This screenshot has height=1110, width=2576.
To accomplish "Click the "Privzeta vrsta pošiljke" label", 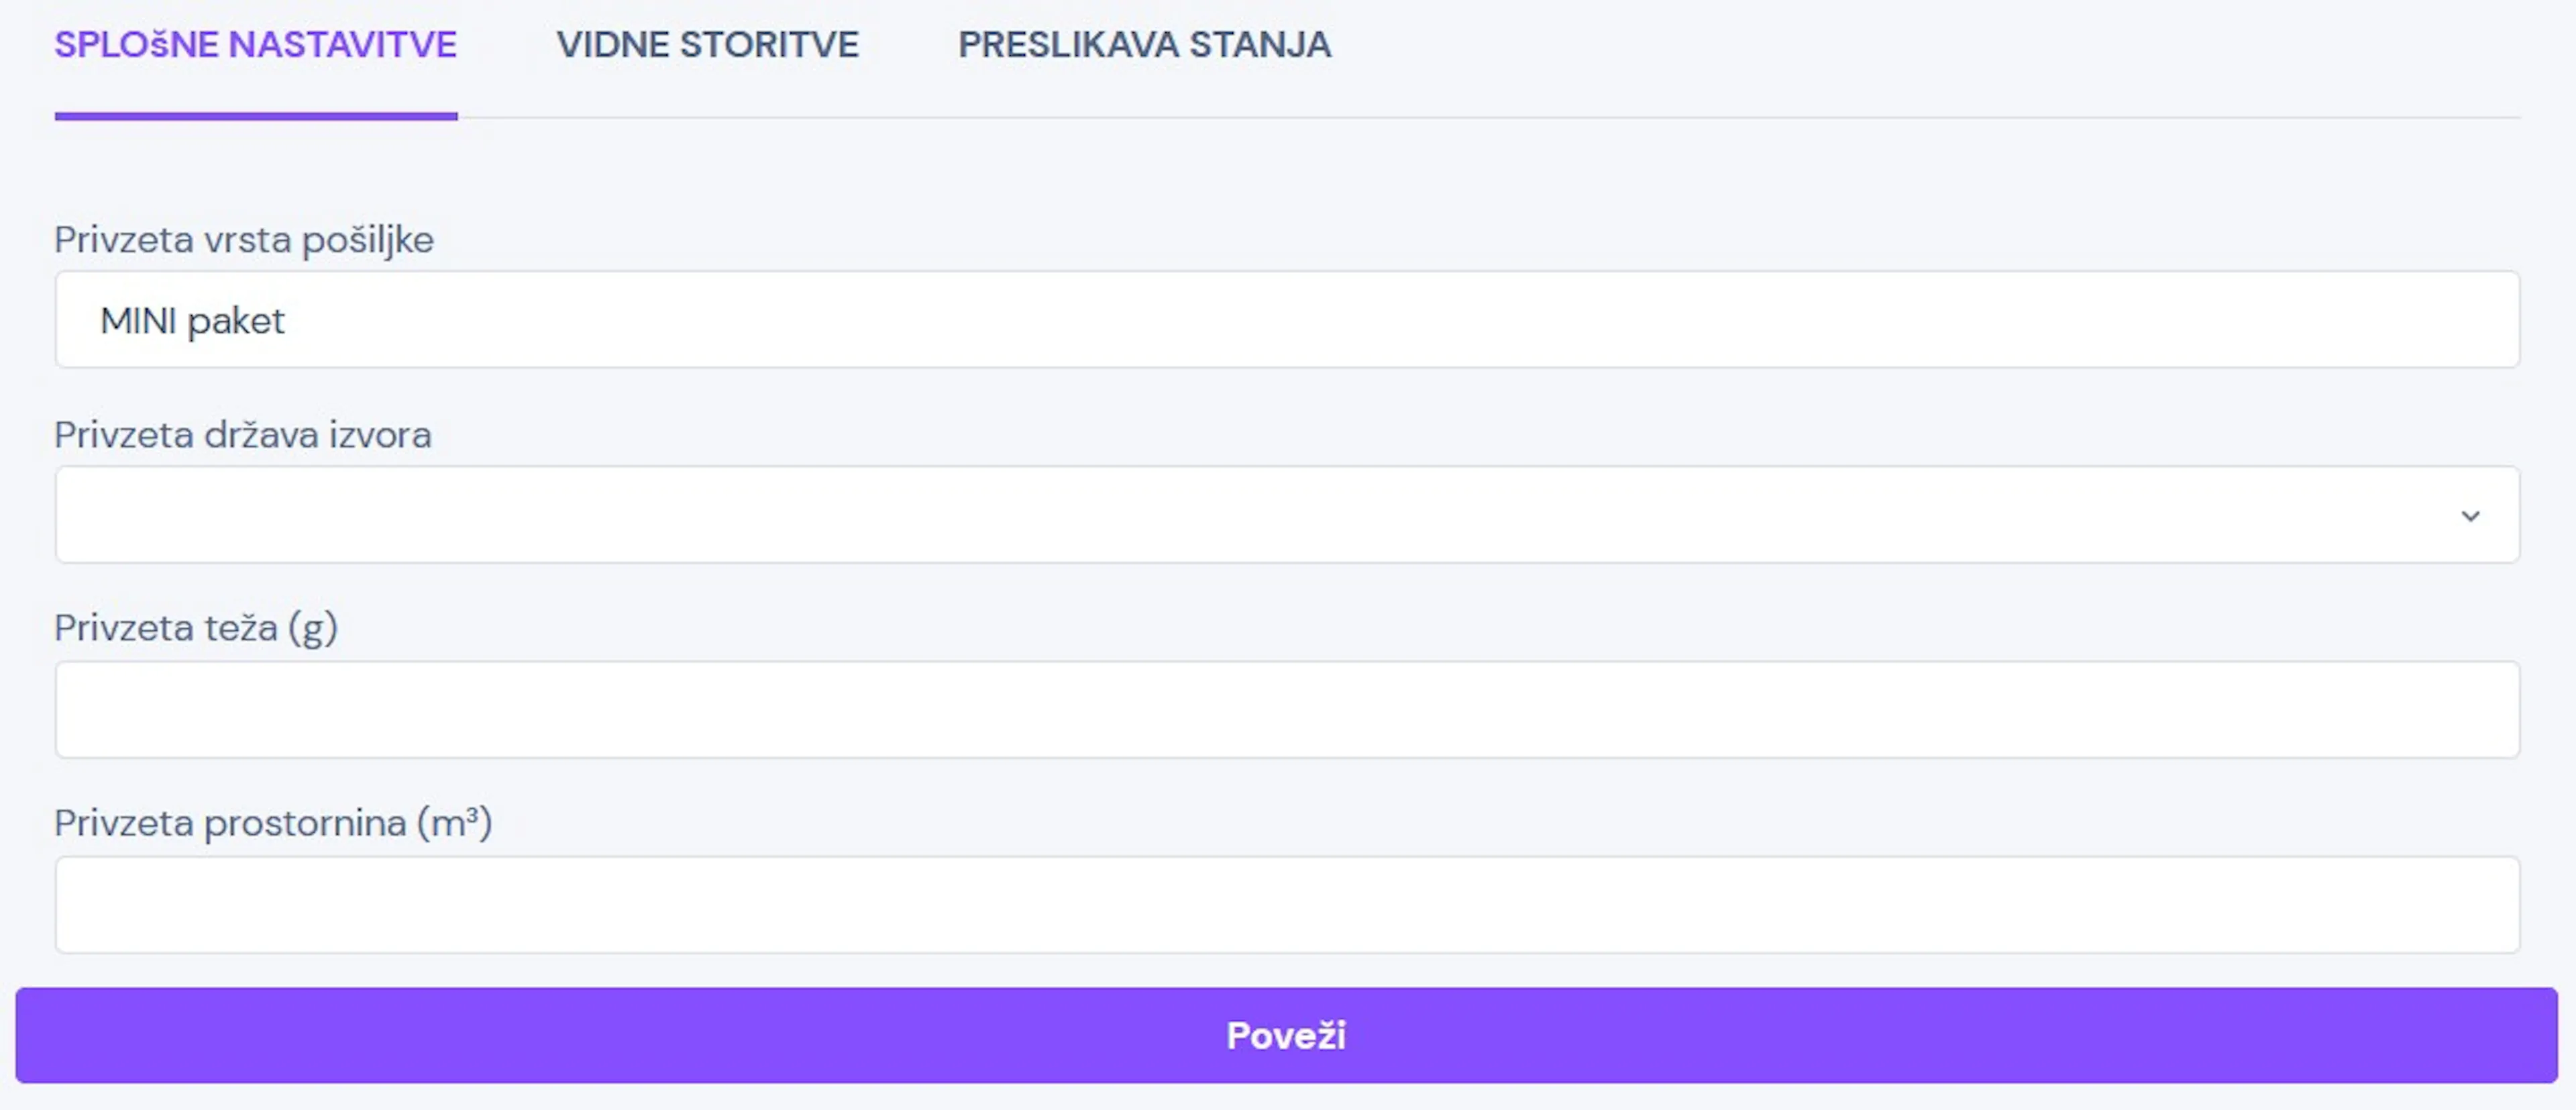I will point(244,240).
